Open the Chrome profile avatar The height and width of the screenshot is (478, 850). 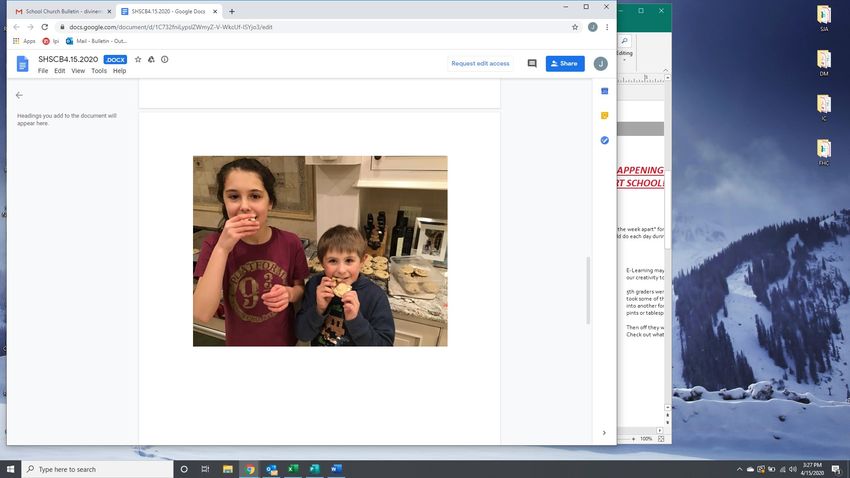pyautogui.click(x=593, y=27)
